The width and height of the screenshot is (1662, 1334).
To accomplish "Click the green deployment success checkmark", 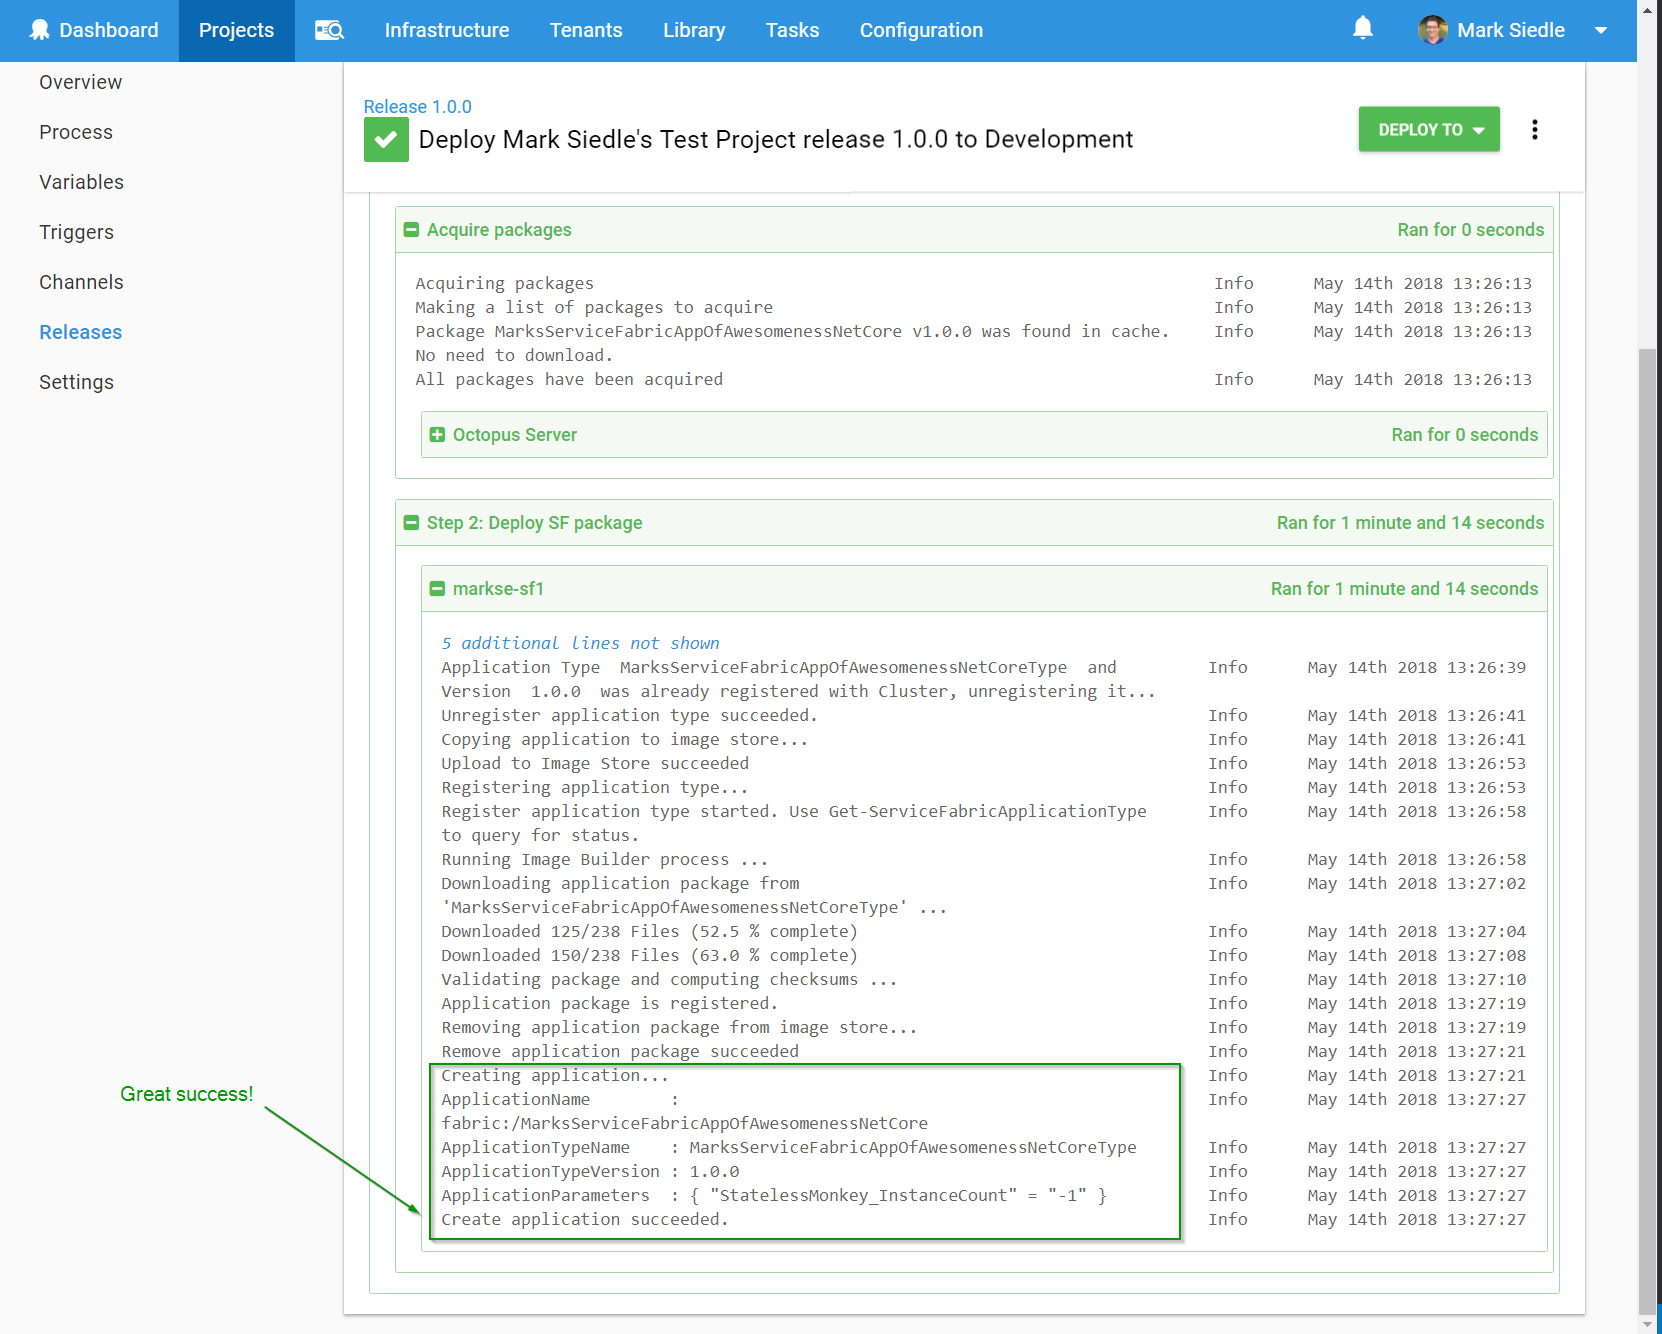I will (386, 139).
